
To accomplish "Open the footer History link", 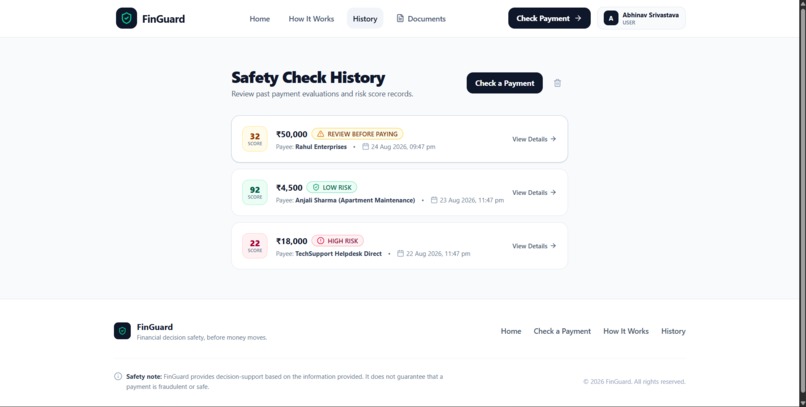I will (x=673, y=331).
